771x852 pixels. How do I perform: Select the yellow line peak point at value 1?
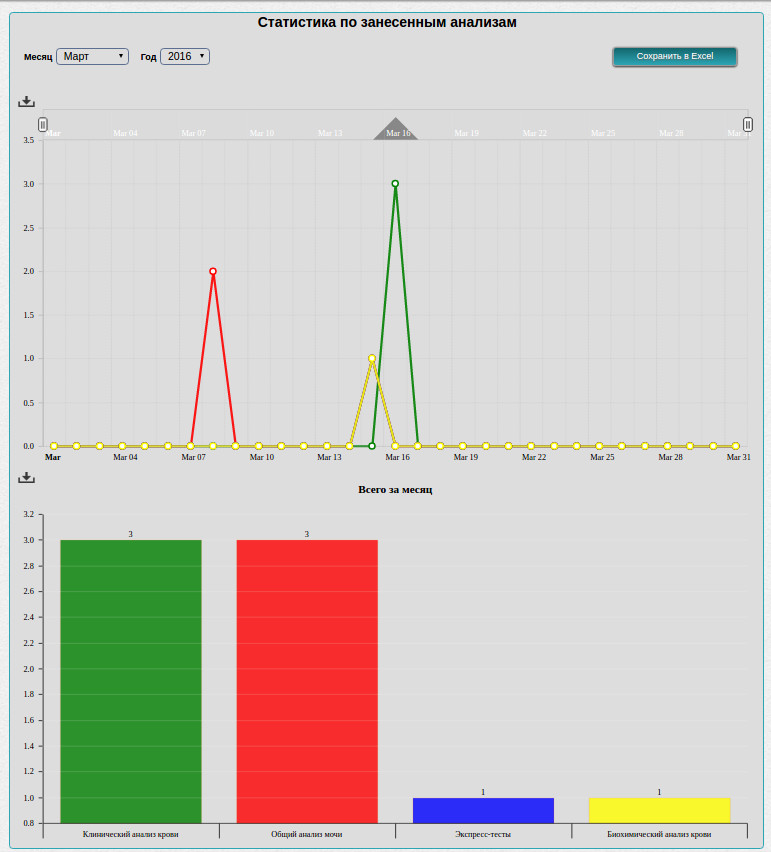(372, 358)
